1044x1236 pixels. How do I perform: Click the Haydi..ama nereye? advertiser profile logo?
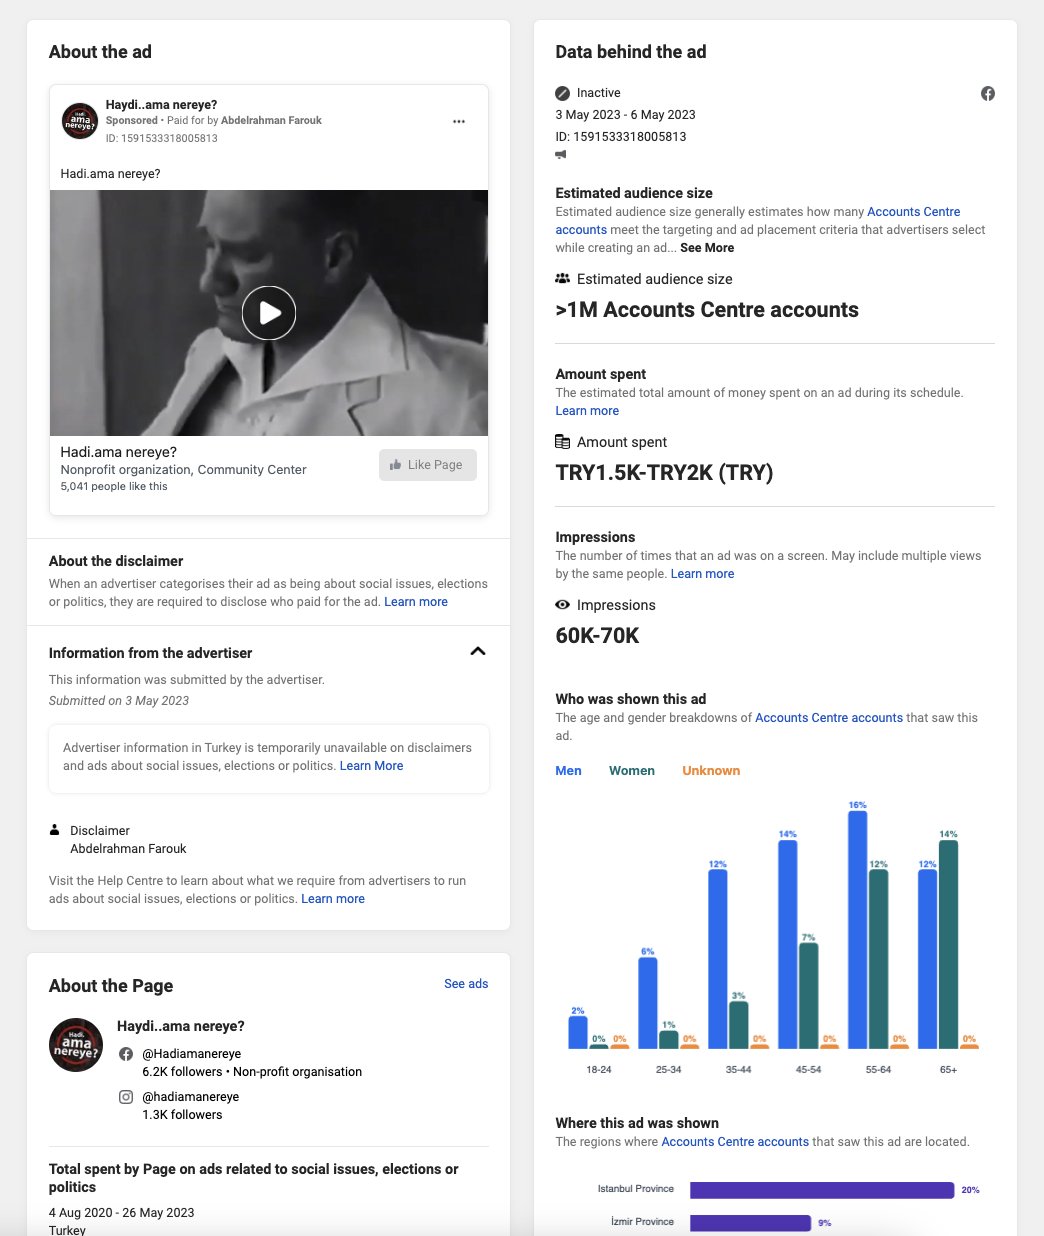(80, 121)
